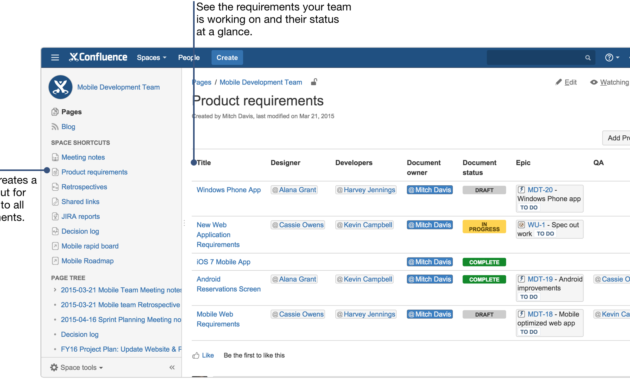
Task: Open New Web Application Requirements page
Action: point(218,235)
